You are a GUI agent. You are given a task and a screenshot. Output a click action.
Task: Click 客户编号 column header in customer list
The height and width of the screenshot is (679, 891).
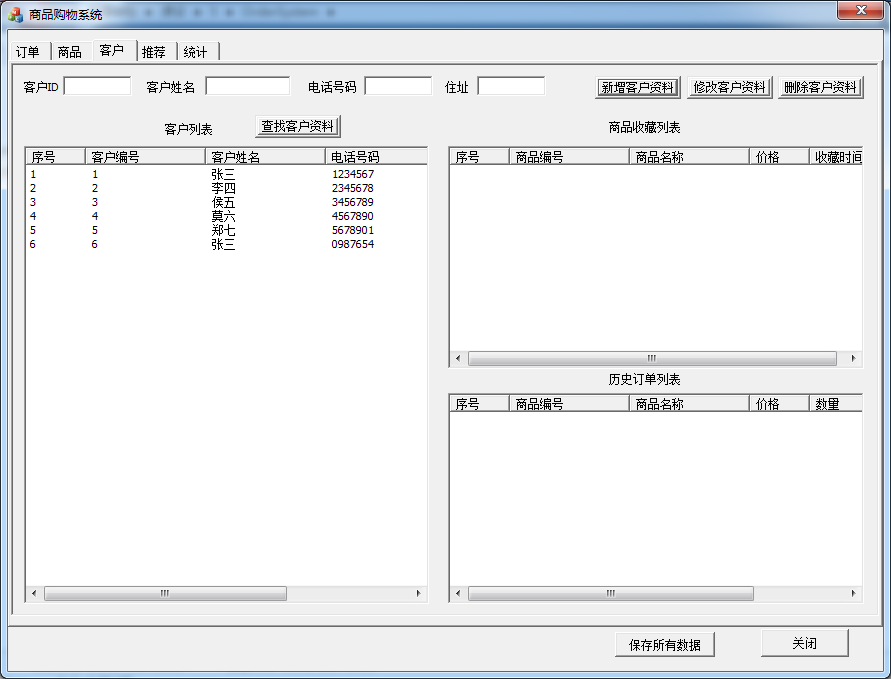click(x=145, y=156)
